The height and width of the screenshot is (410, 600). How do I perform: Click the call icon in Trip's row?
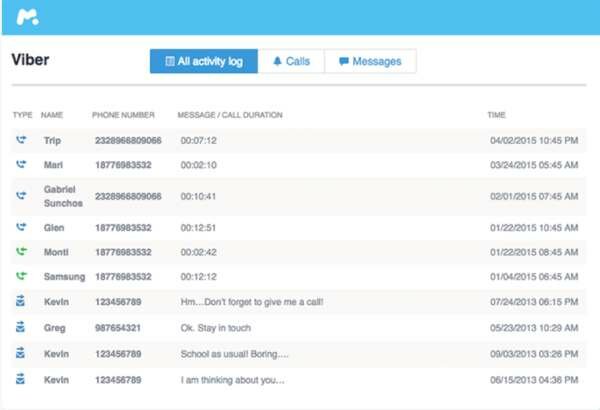(x=21, y=140)
